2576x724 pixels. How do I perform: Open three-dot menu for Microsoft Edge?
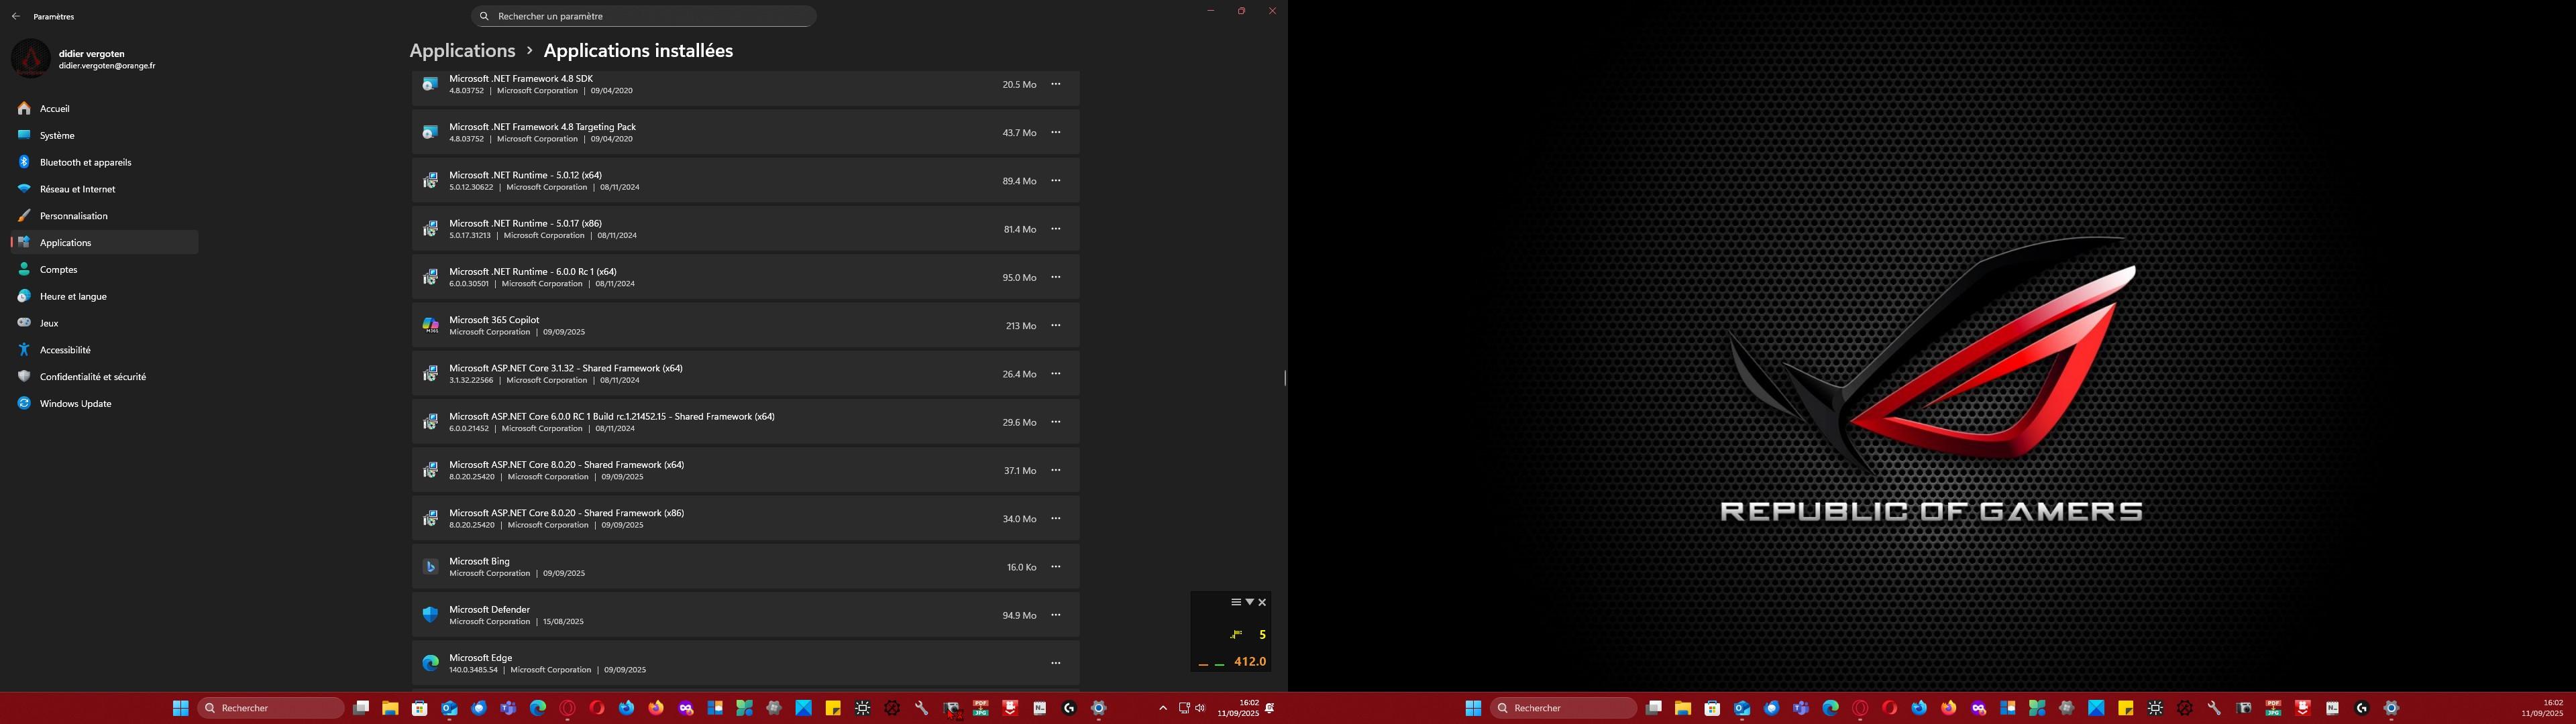[x=1055, y=663]
